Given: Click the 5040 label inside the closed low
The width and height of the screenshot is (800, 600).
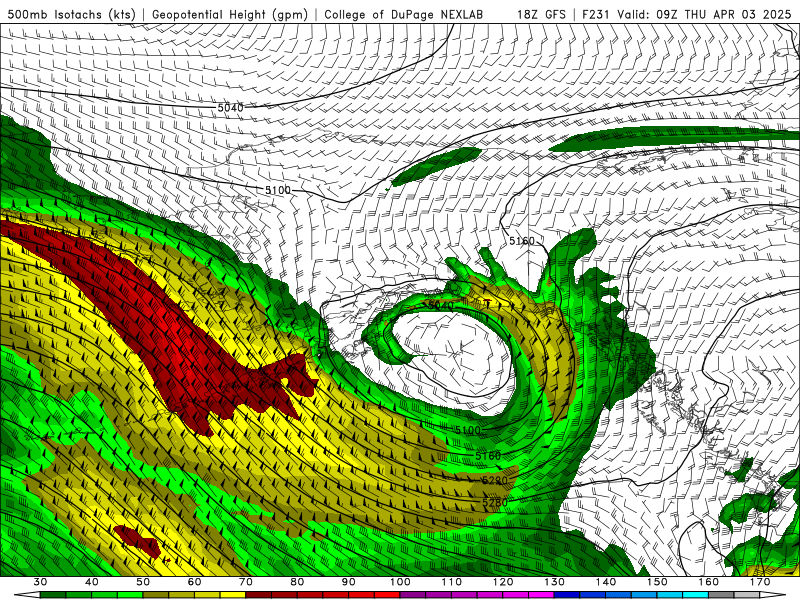Looking at the screenshot, I should [x=439, y=306].
